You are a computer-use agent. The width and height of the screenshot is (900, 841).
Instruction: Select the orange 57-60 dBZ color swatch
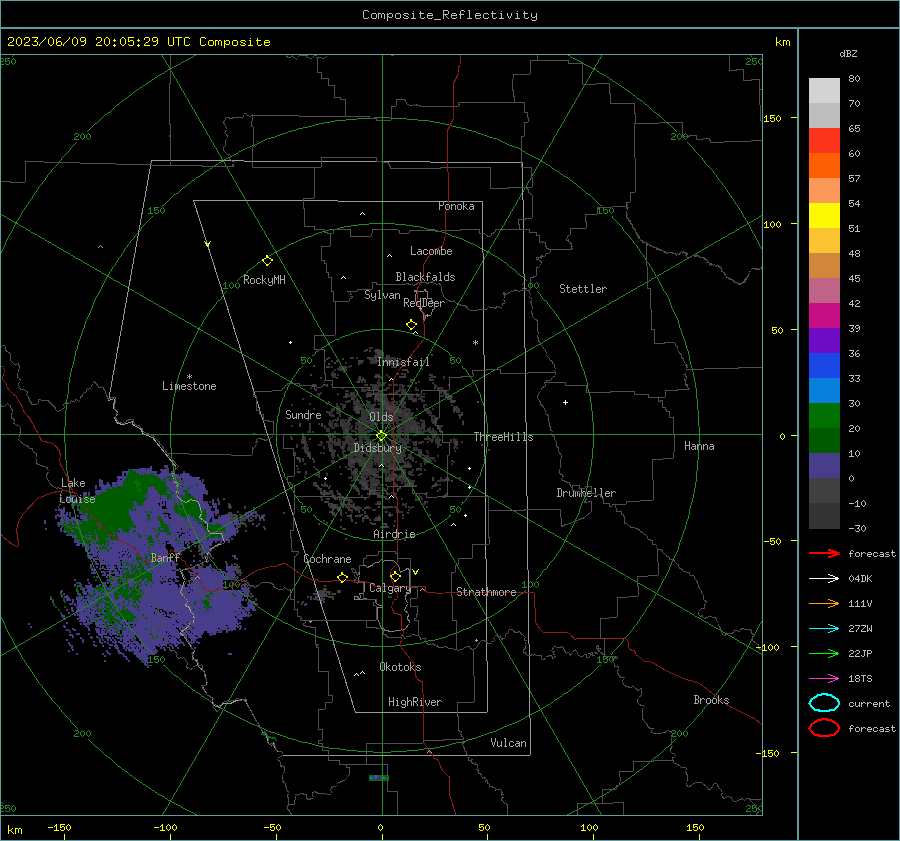(824, 165)
